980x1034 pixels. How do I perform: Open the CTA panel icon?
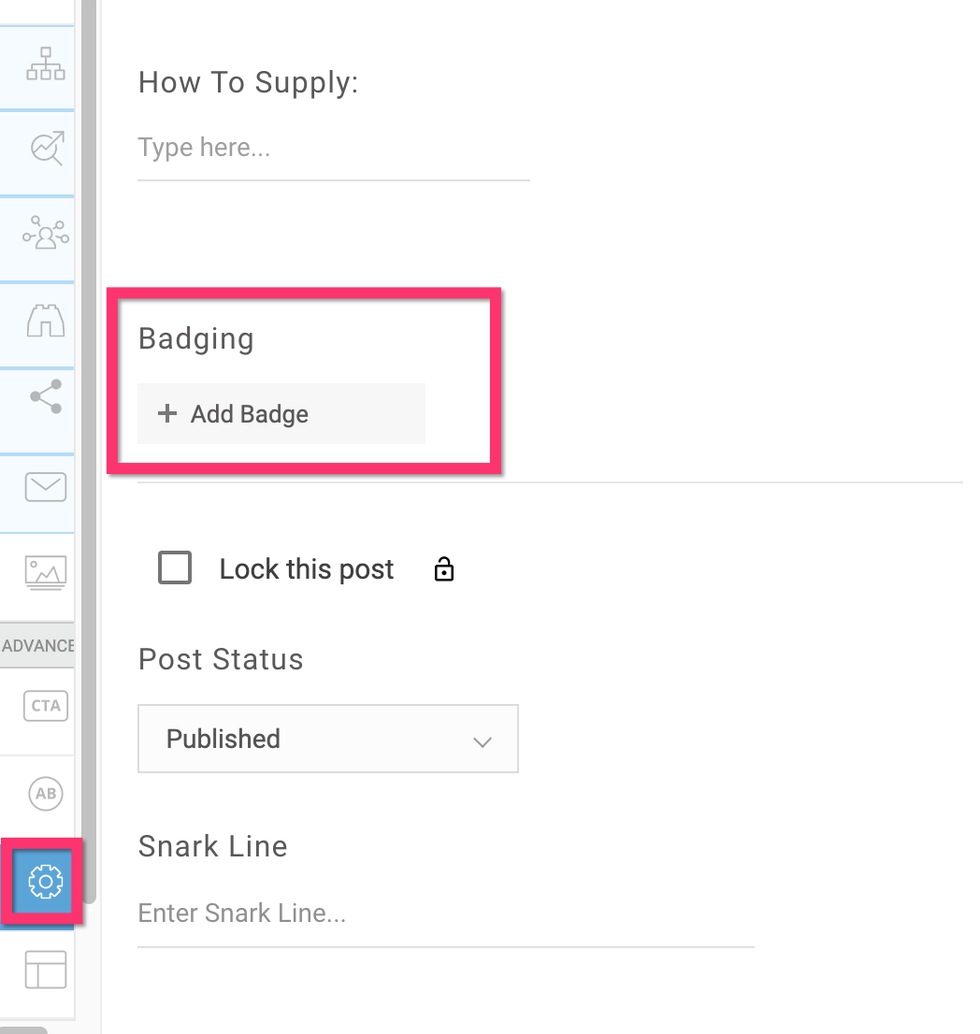46,706
